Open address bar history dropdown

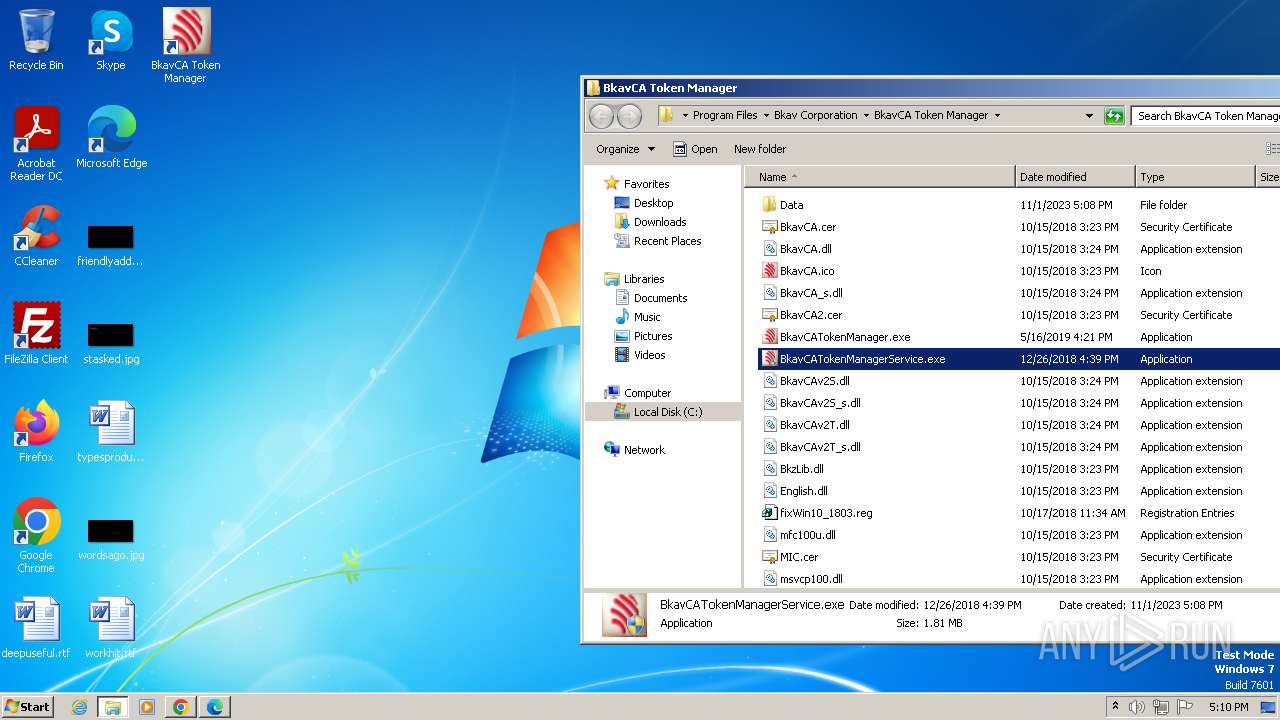click(x=1089, y=116)
